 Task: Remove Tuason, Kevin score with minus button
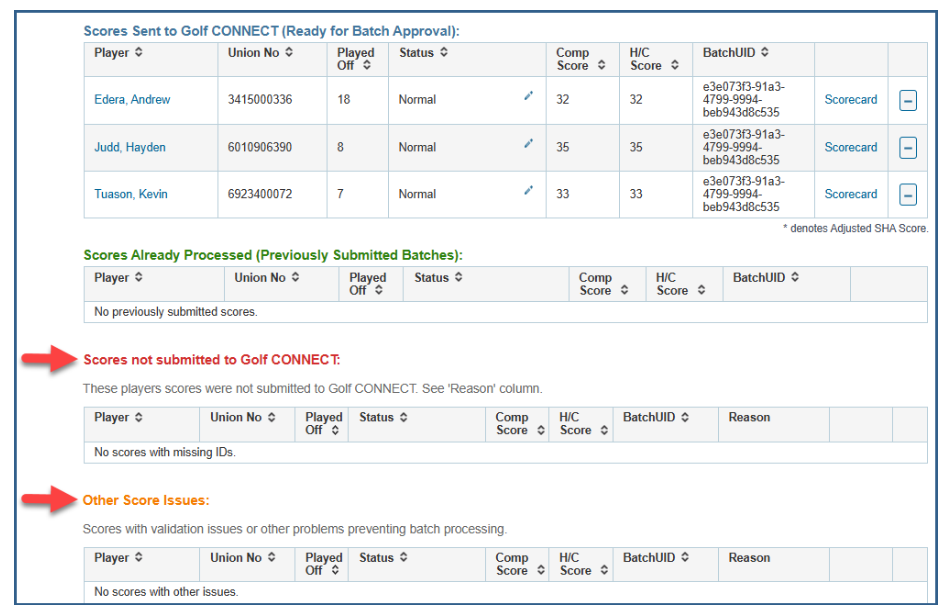908,194
